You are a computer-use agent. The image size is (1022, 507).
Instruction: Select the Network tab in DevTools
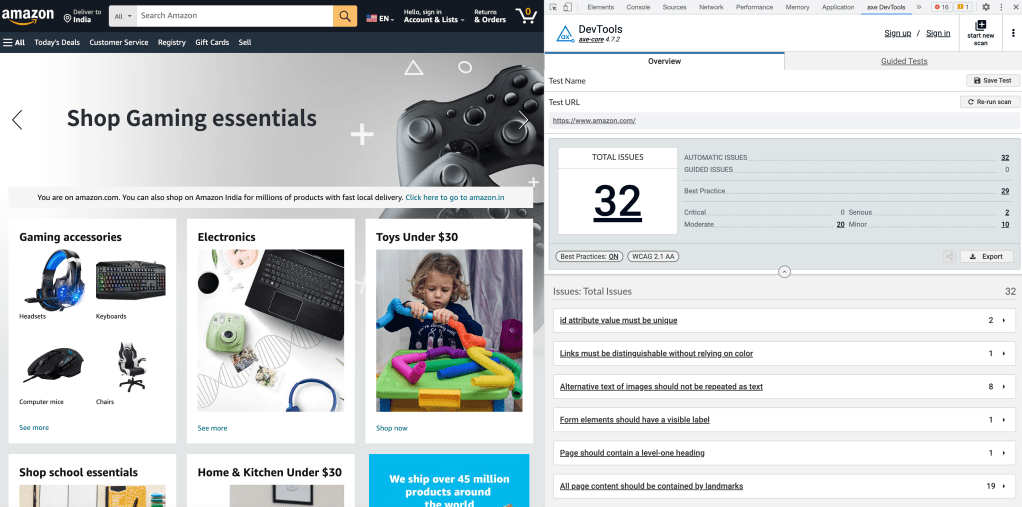[711, 7]
